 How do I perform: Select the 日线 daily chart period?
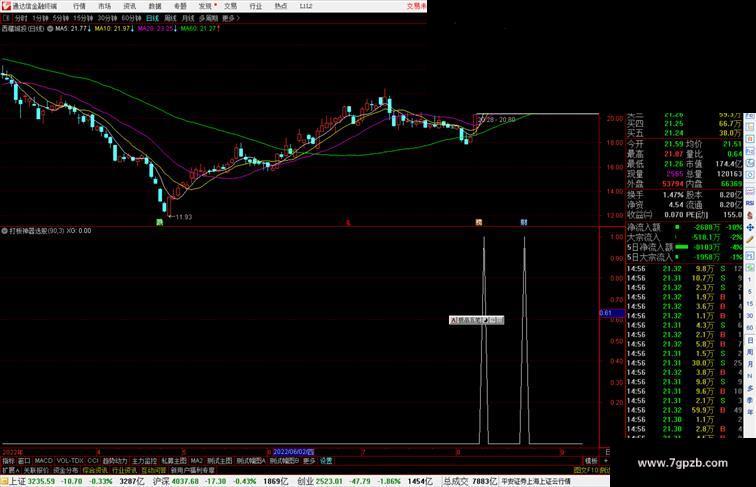coord(152,18)
